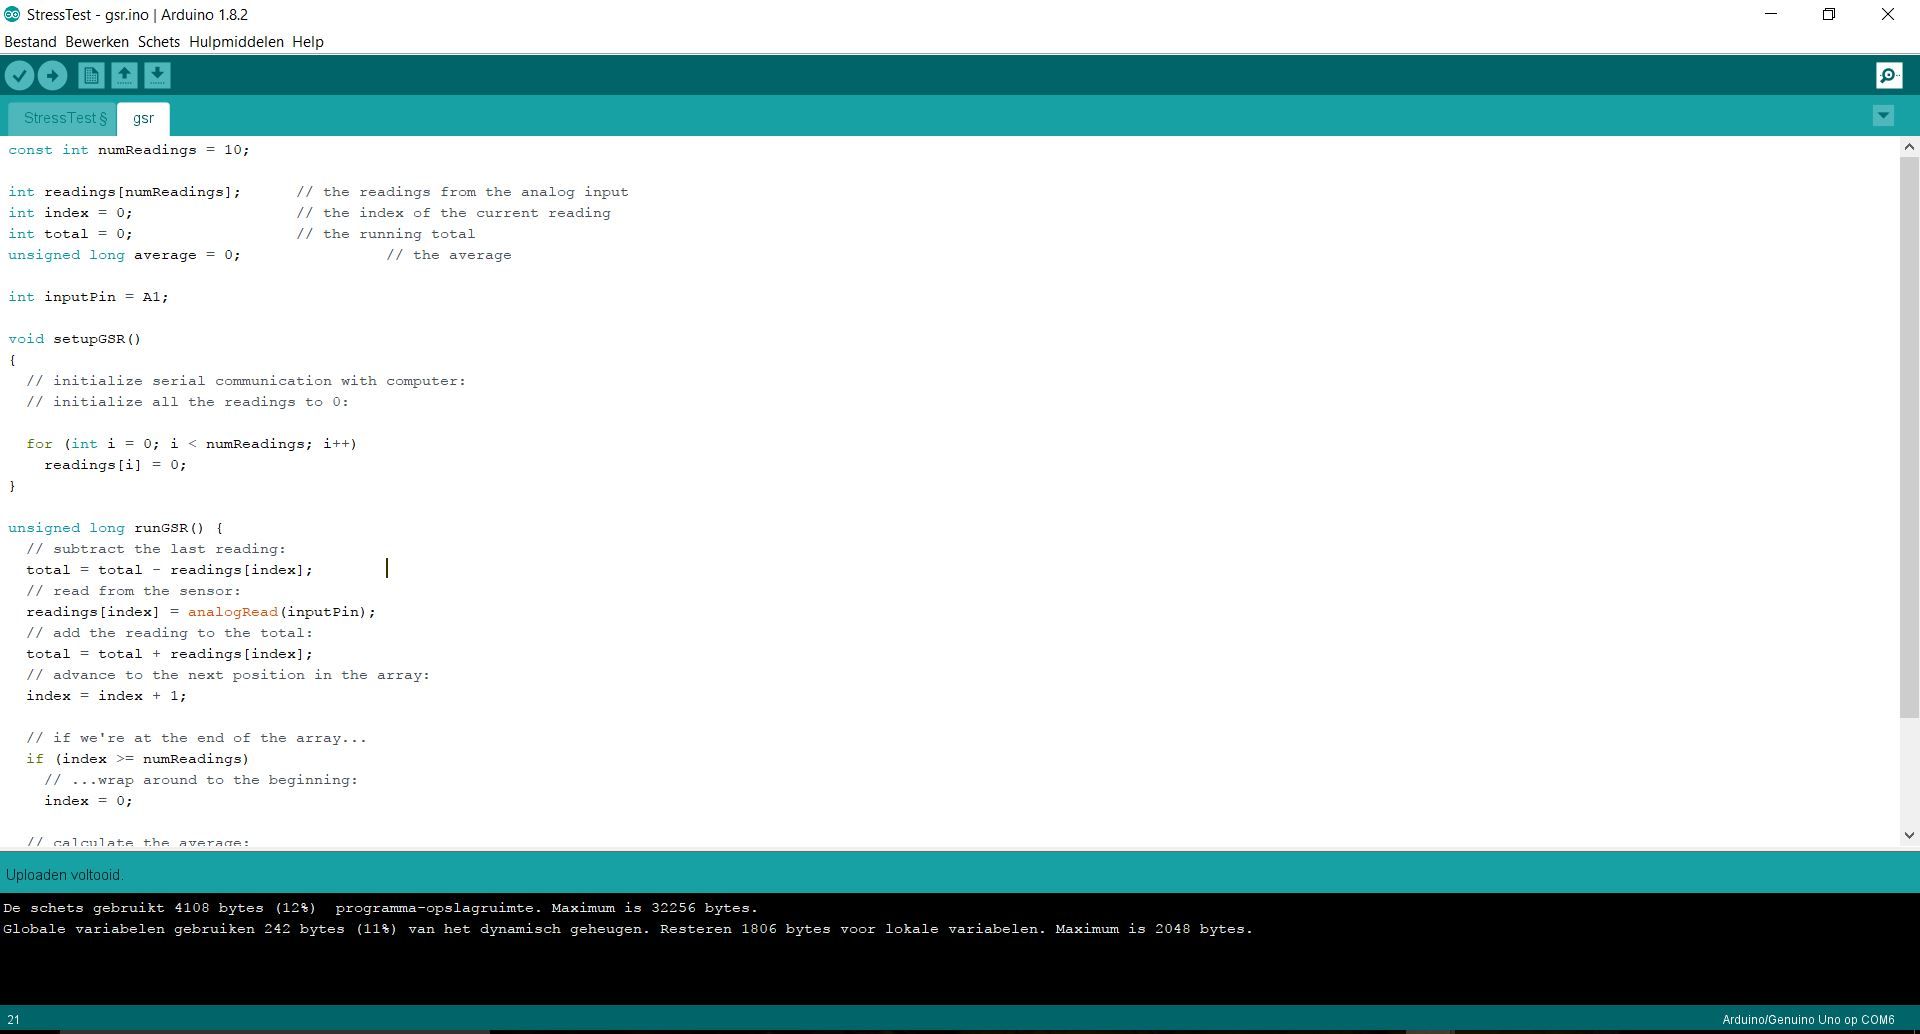Screen dimensions: 1920x1034
Task: Open the Bewerken menu
Action: click(96, 41)
